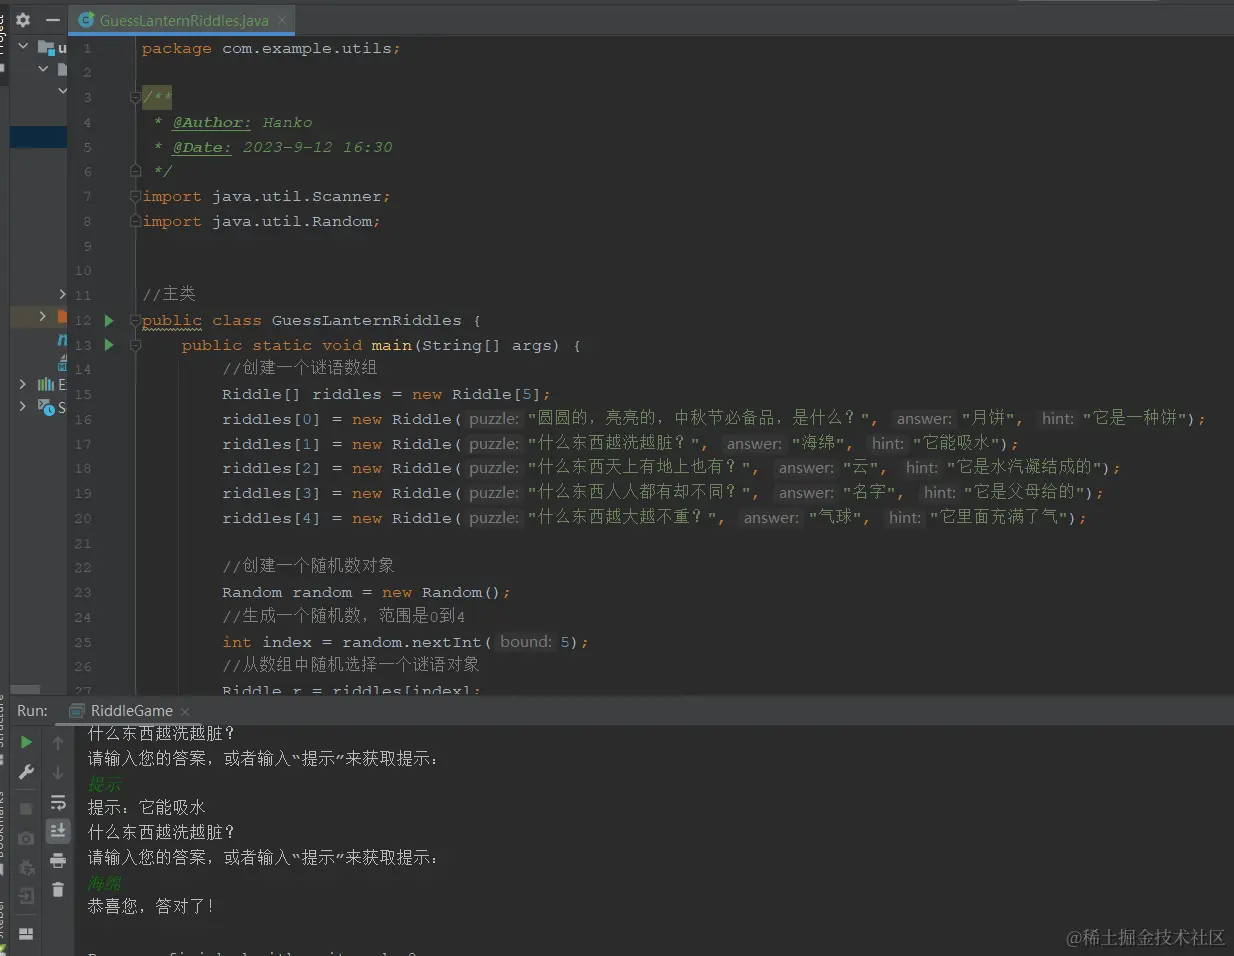Click the class name GuessLanternRiddles on line 12
Image resolution: width=1234 pixels, height=956 pixels.
[366, 320]
